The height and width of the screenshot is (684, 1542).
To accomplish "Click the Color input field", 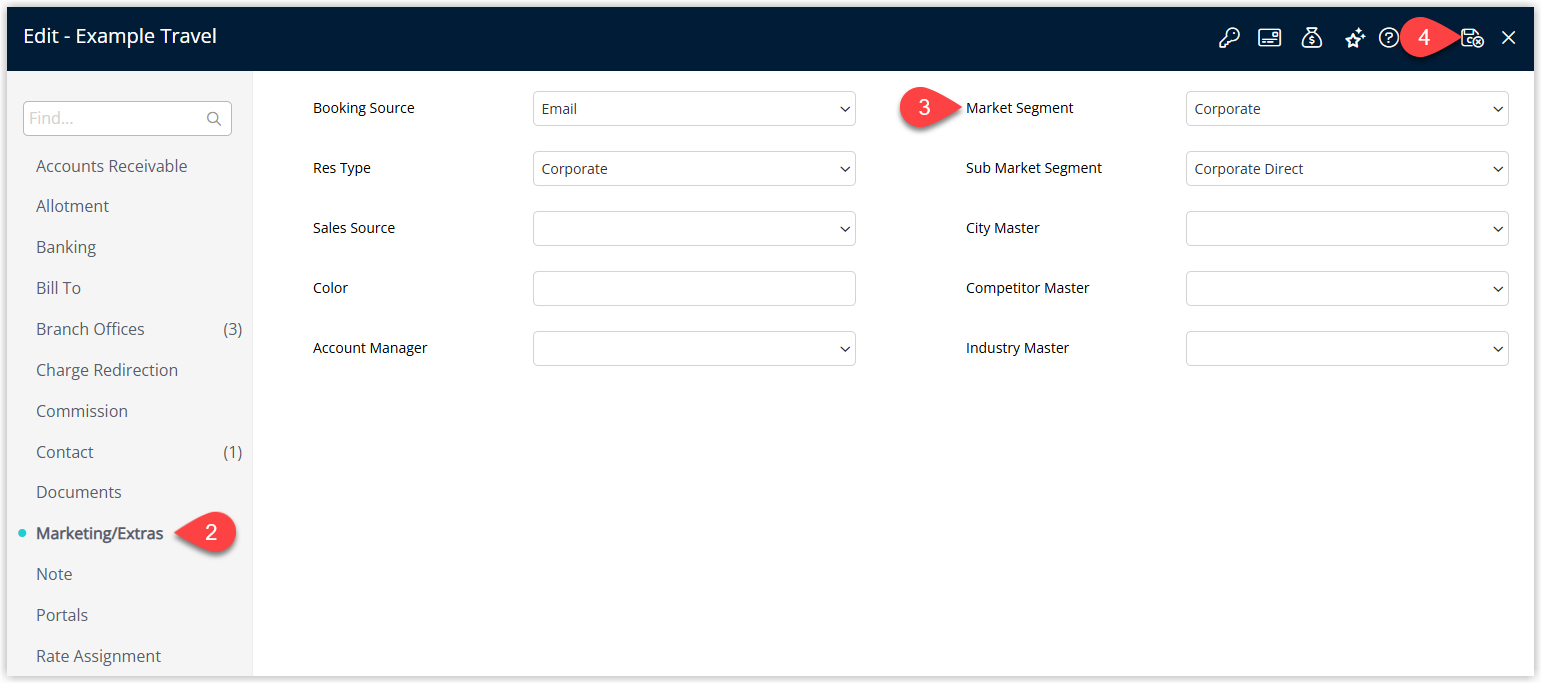I will (x=694, y=289).
